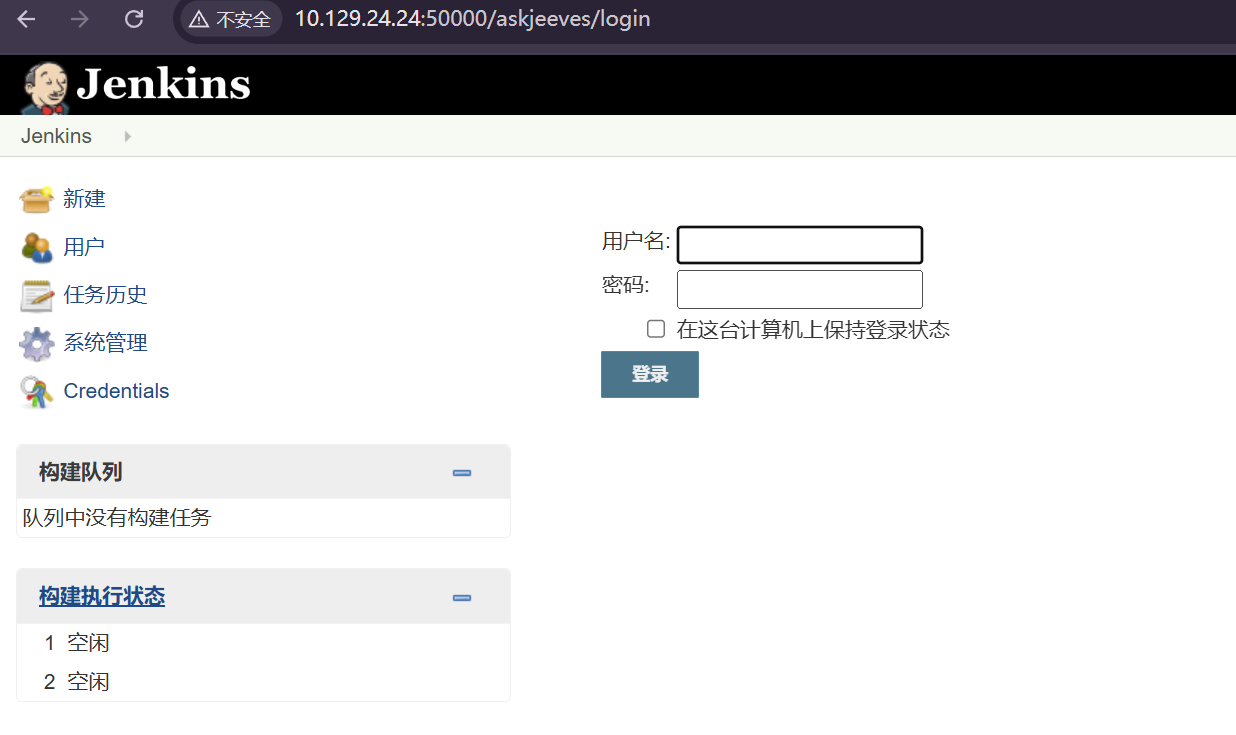The image size is (1236, 735).
Task: Collapse the 构建队列 panel
Action: click(461, 471)
